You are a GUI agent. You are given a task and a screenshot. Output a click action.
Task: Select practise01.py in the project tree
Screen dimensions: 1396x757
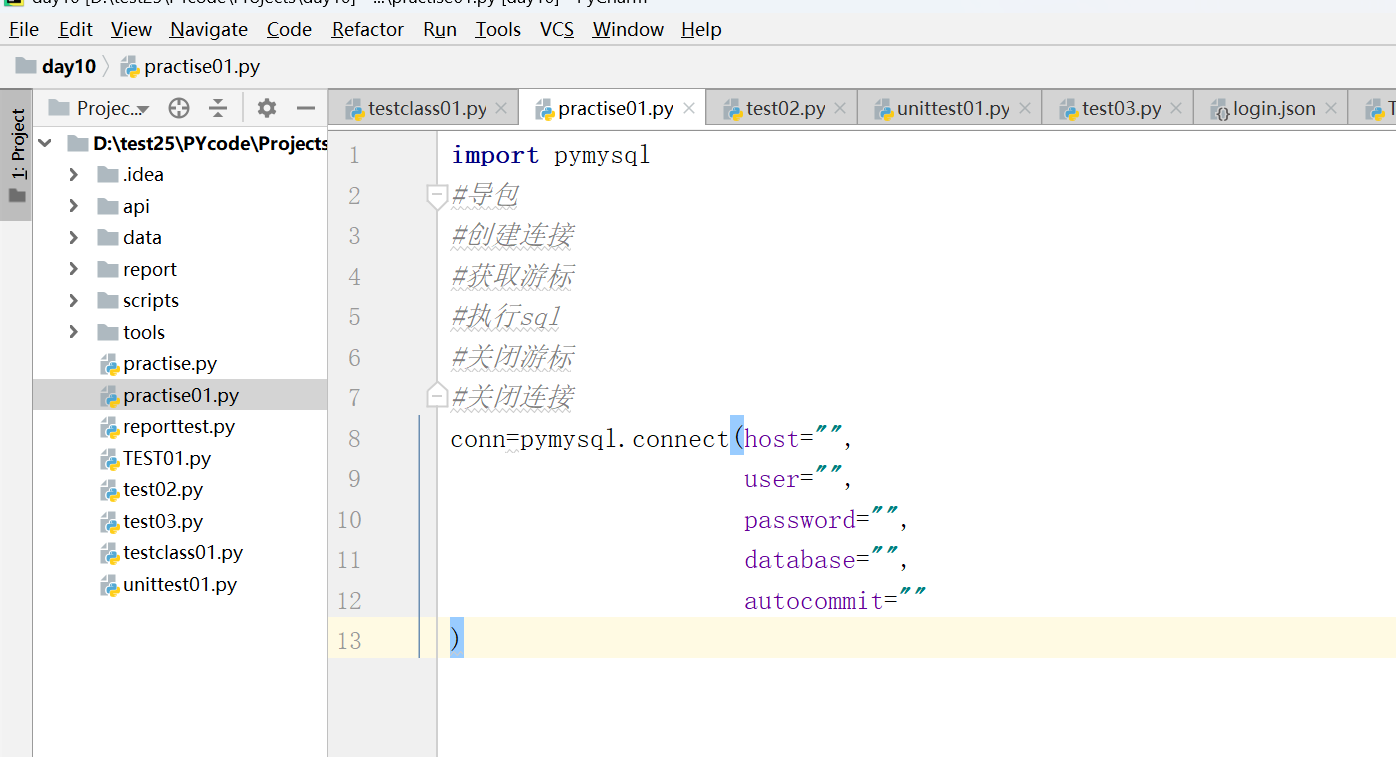(x=180, y=395)
